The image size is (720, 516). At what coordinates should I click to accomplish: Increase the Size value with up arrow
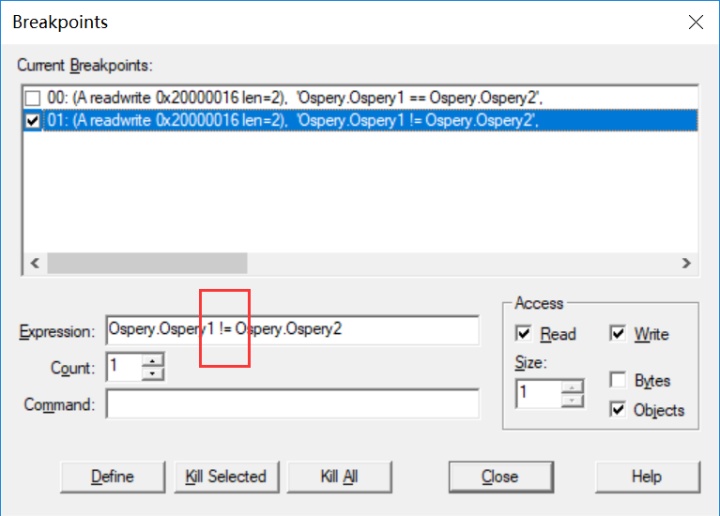[x=572, y=387]
